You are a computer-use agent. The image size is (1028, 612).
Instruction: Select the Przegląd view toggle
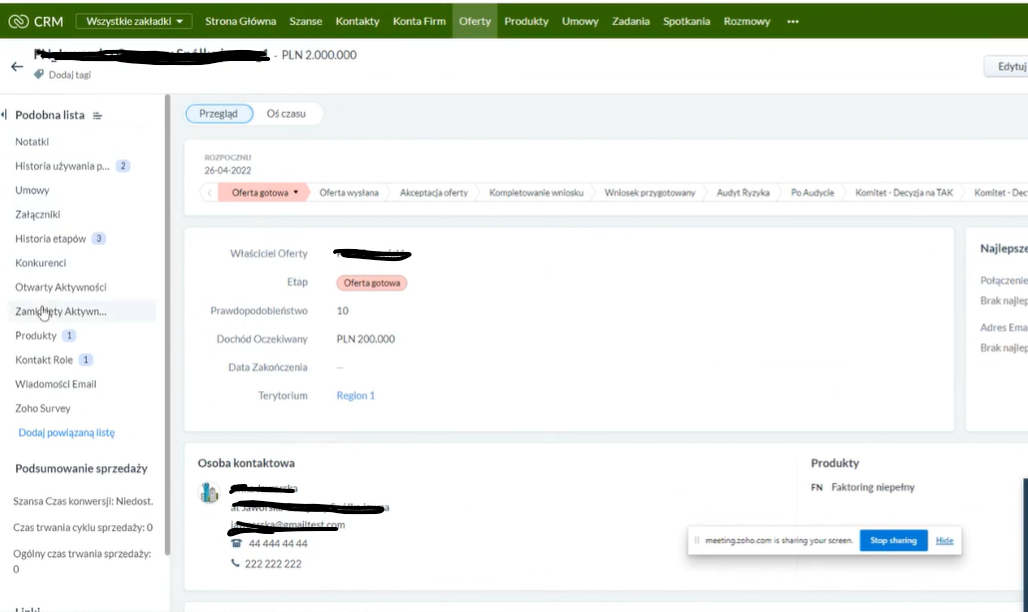[219, 113]
